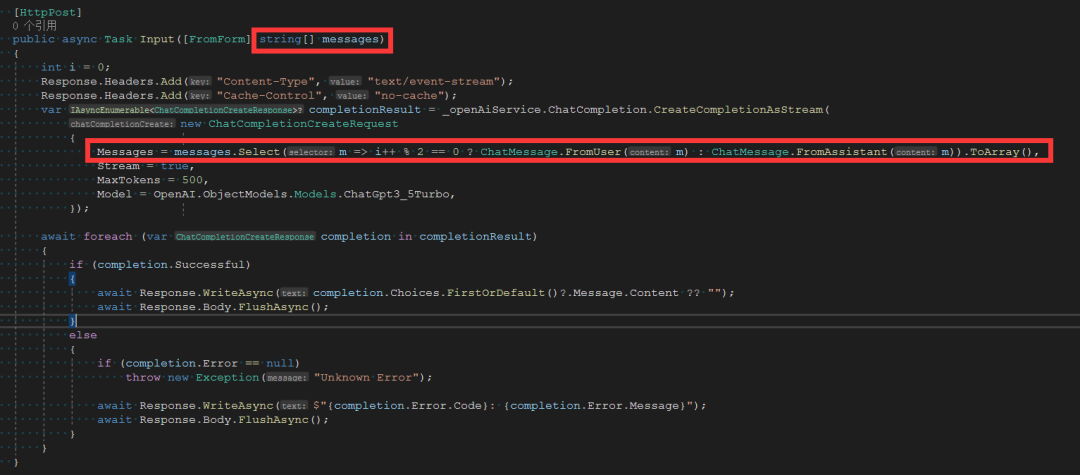Click 'ObjectModels' in the Model assignment
This screenshot has height=475, width=1080.
point(245,194)
